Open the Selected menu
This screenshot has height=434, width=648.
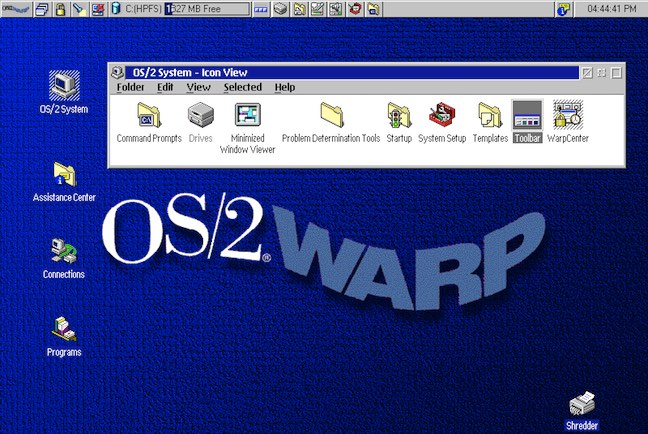[243, 87]
